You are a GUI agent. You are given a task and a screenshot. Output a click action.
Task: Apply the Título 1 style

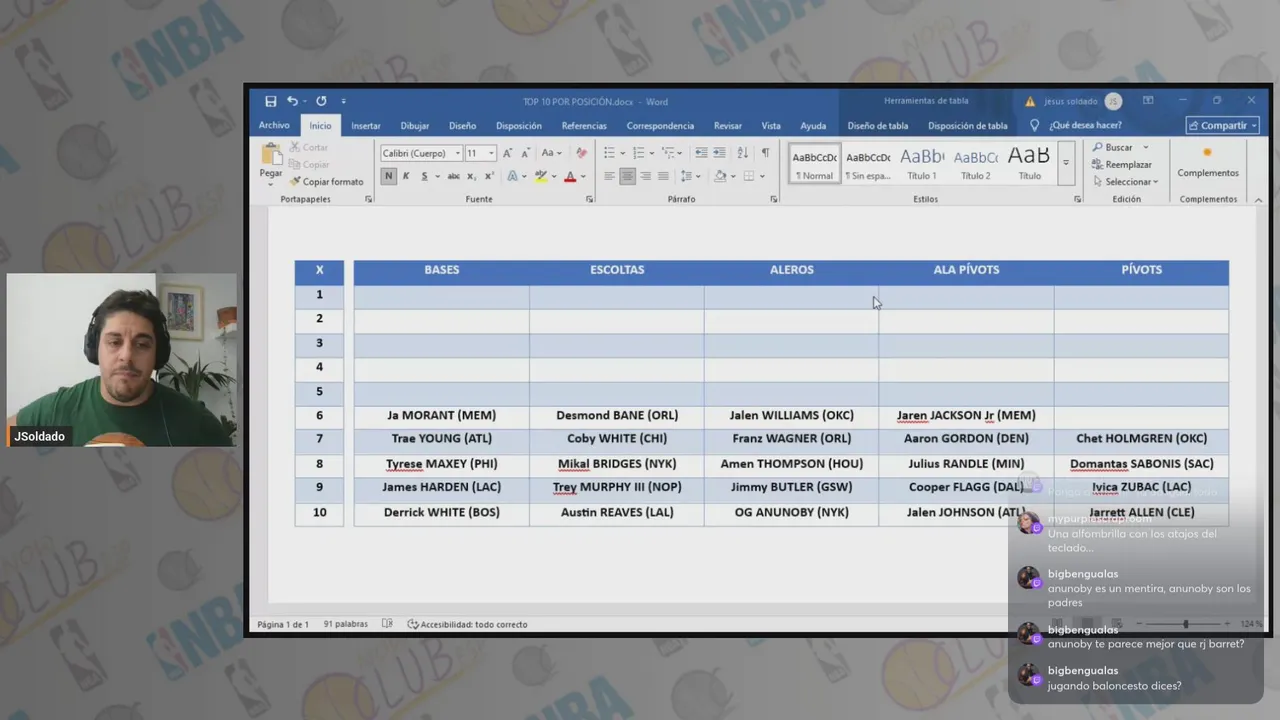click(922, 164)
